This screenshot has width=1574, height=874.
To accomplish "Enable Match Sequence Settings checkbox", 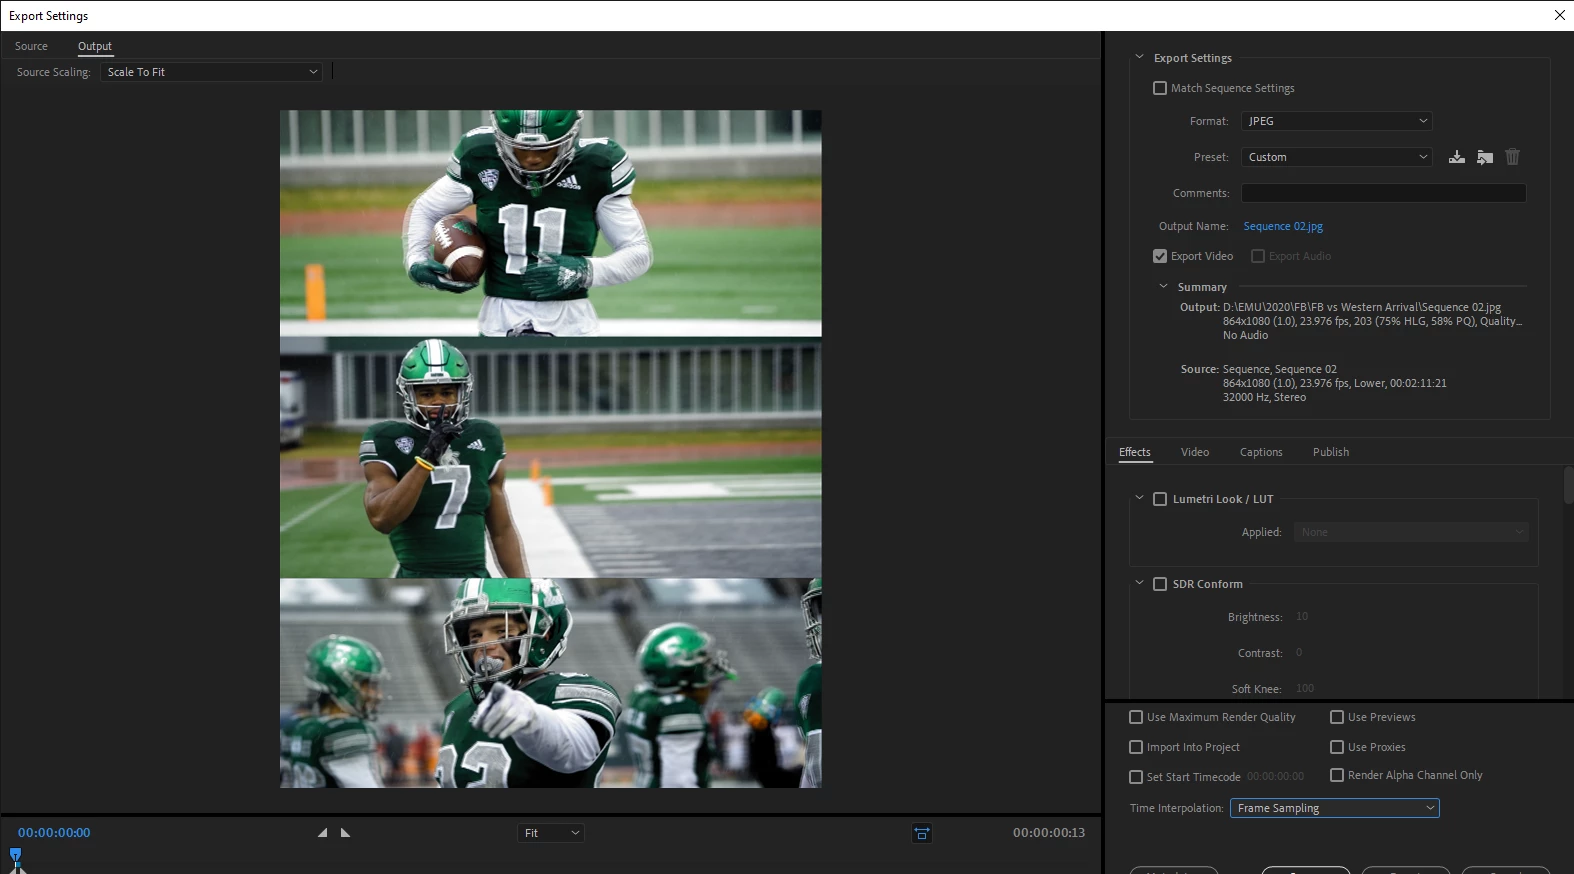I will coord(1160,88).
